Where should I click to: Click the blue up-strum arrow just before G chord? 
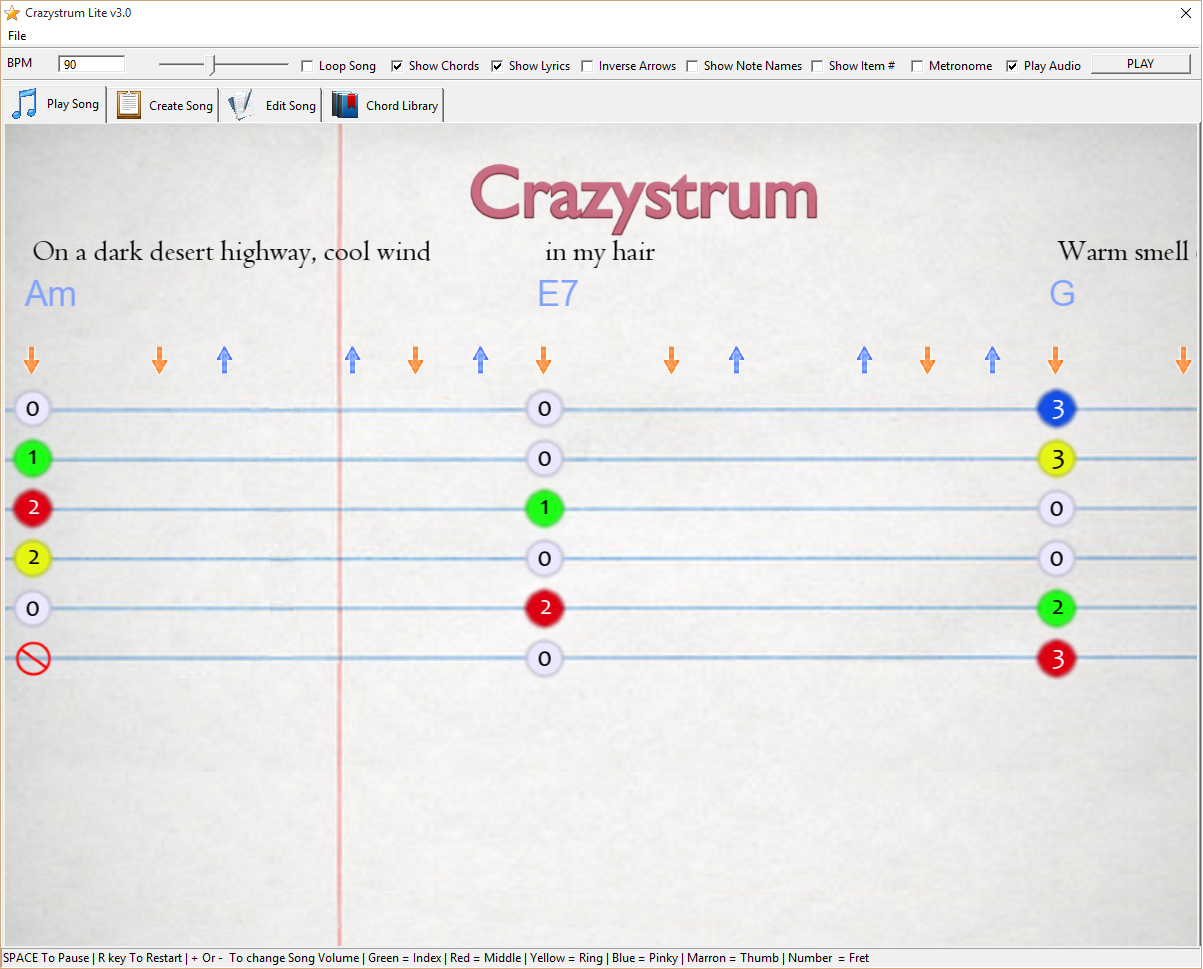pyautogui.click(x=992, y=360)
